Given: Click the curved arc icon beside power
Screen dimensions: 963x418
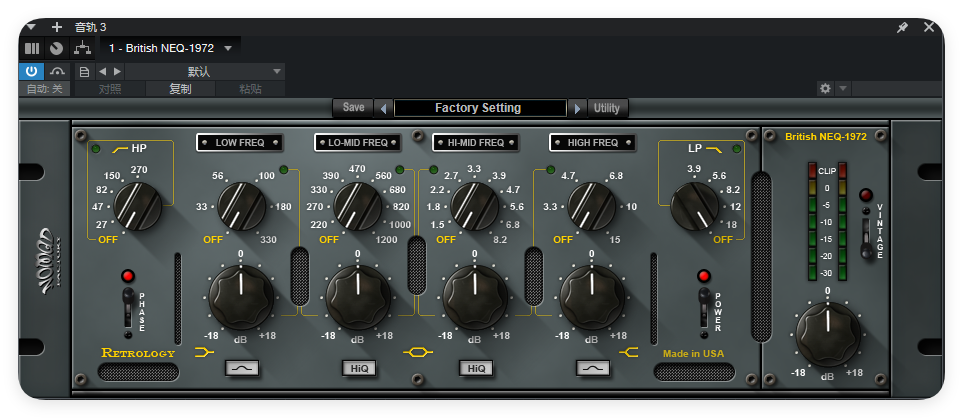Looking at the screenshot, I should point(57,71).
